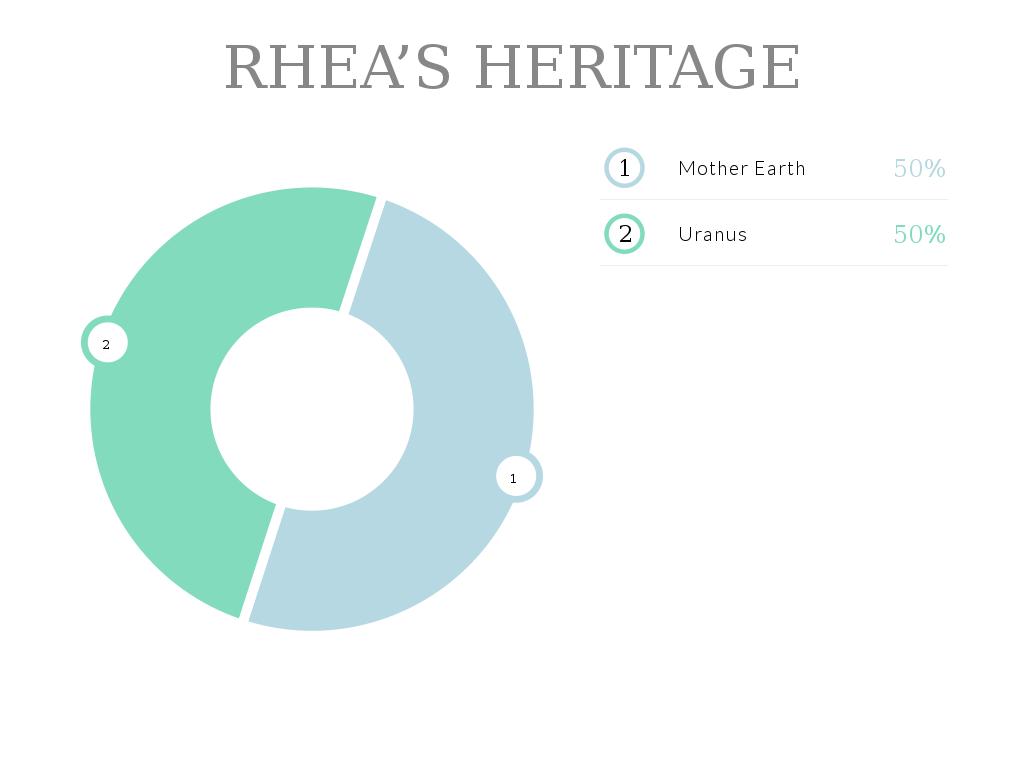Click the white center hole of the donut
This screenshot has width=1024, height=768.
pyautogui.click(x=312, y=409)
